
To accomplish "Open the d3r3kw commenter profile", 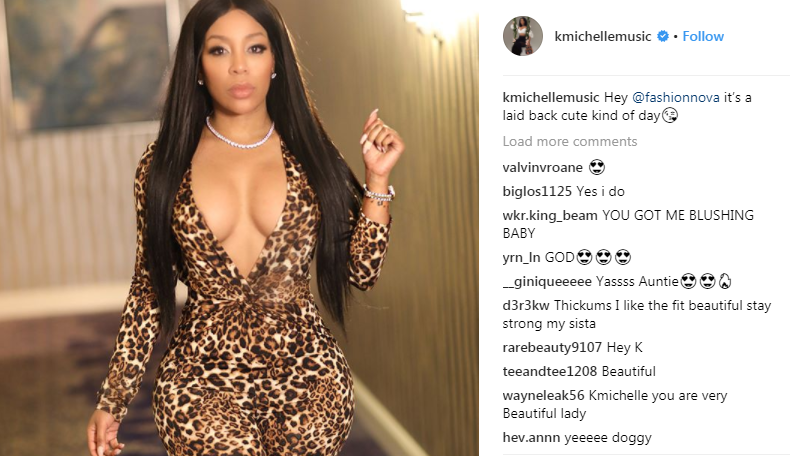I will tap(526, 306).
